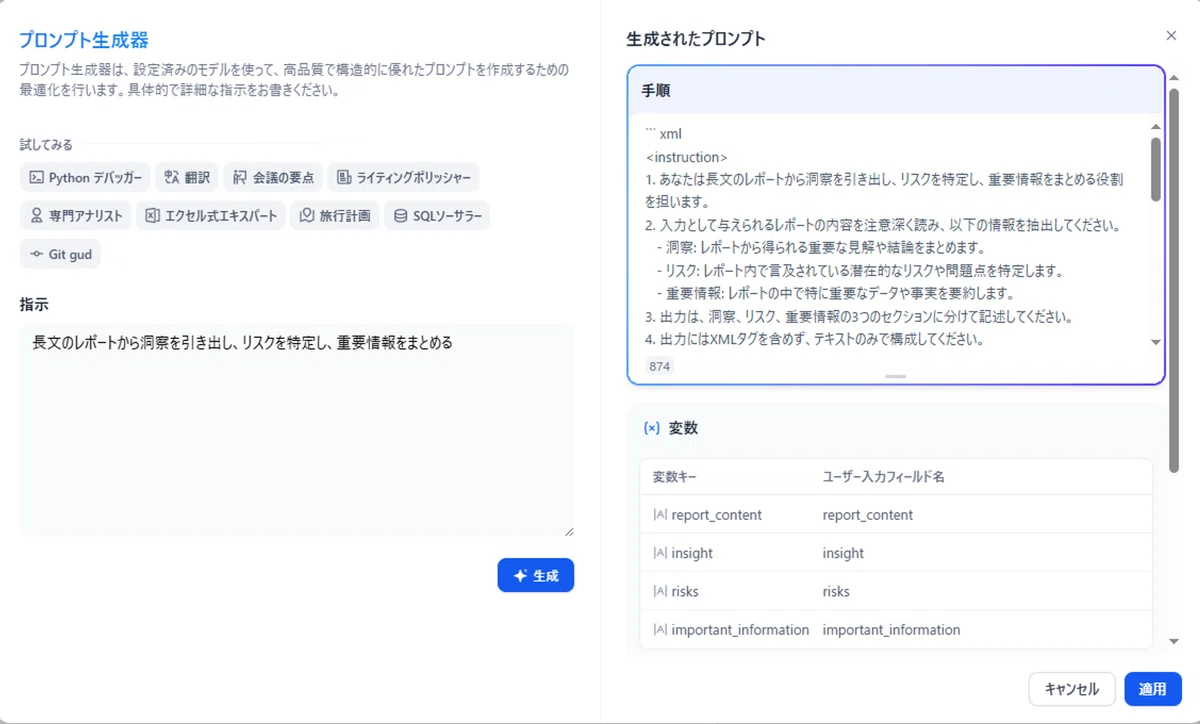Click the person icon on 専門アナリスト
1200x724 pixels.
pos(36,215)
